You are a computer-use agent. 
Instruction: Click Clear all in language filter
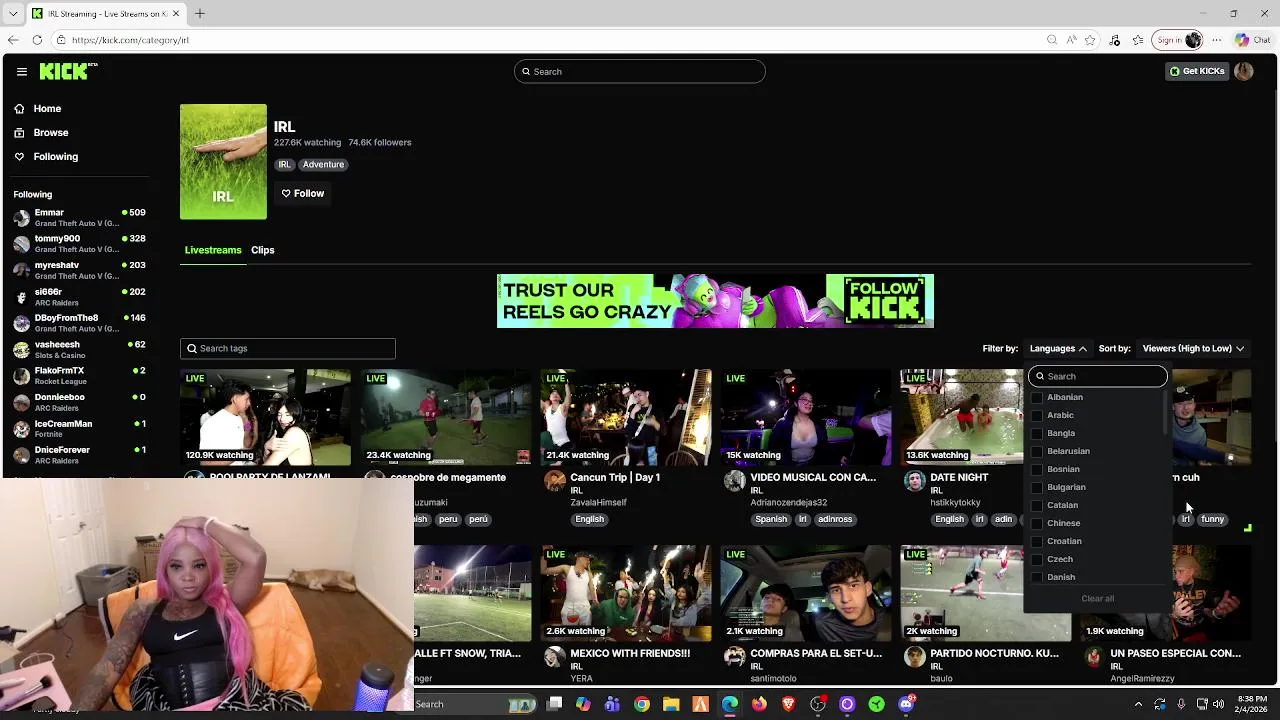[x=1097, y=599]
